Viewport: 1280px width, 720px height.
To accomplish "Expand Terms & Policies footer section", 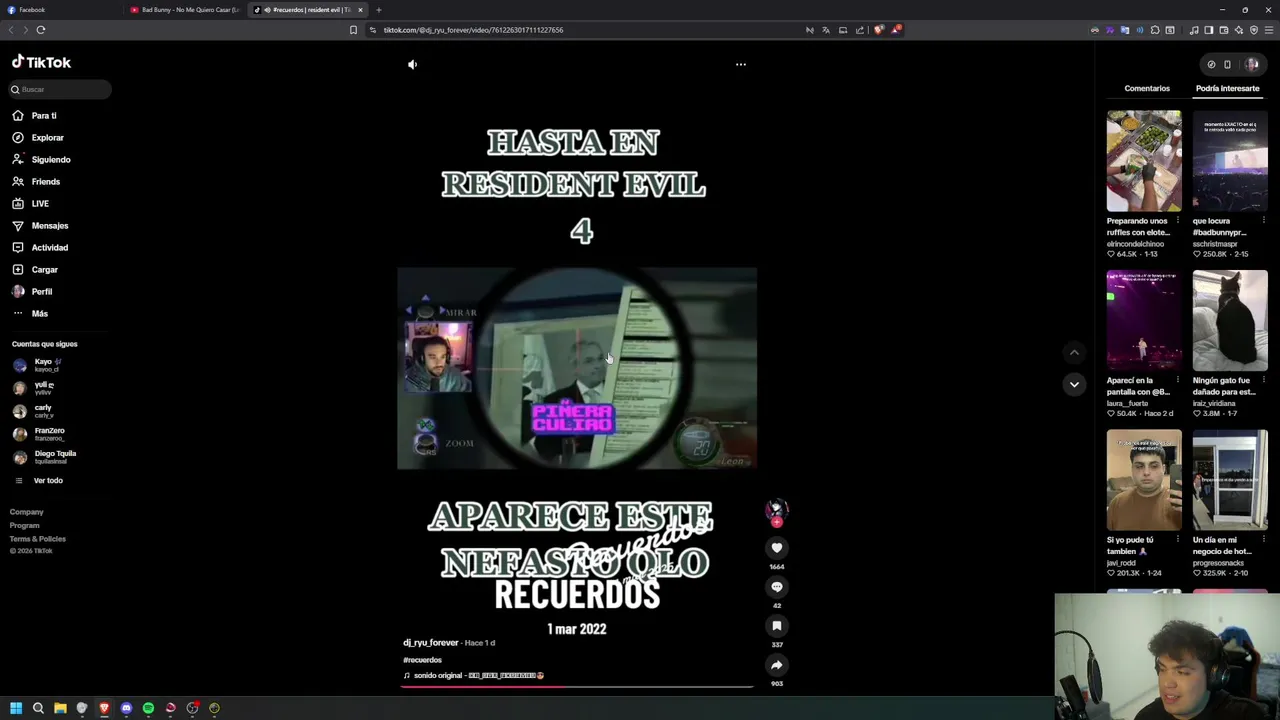I will click(38, 539).
